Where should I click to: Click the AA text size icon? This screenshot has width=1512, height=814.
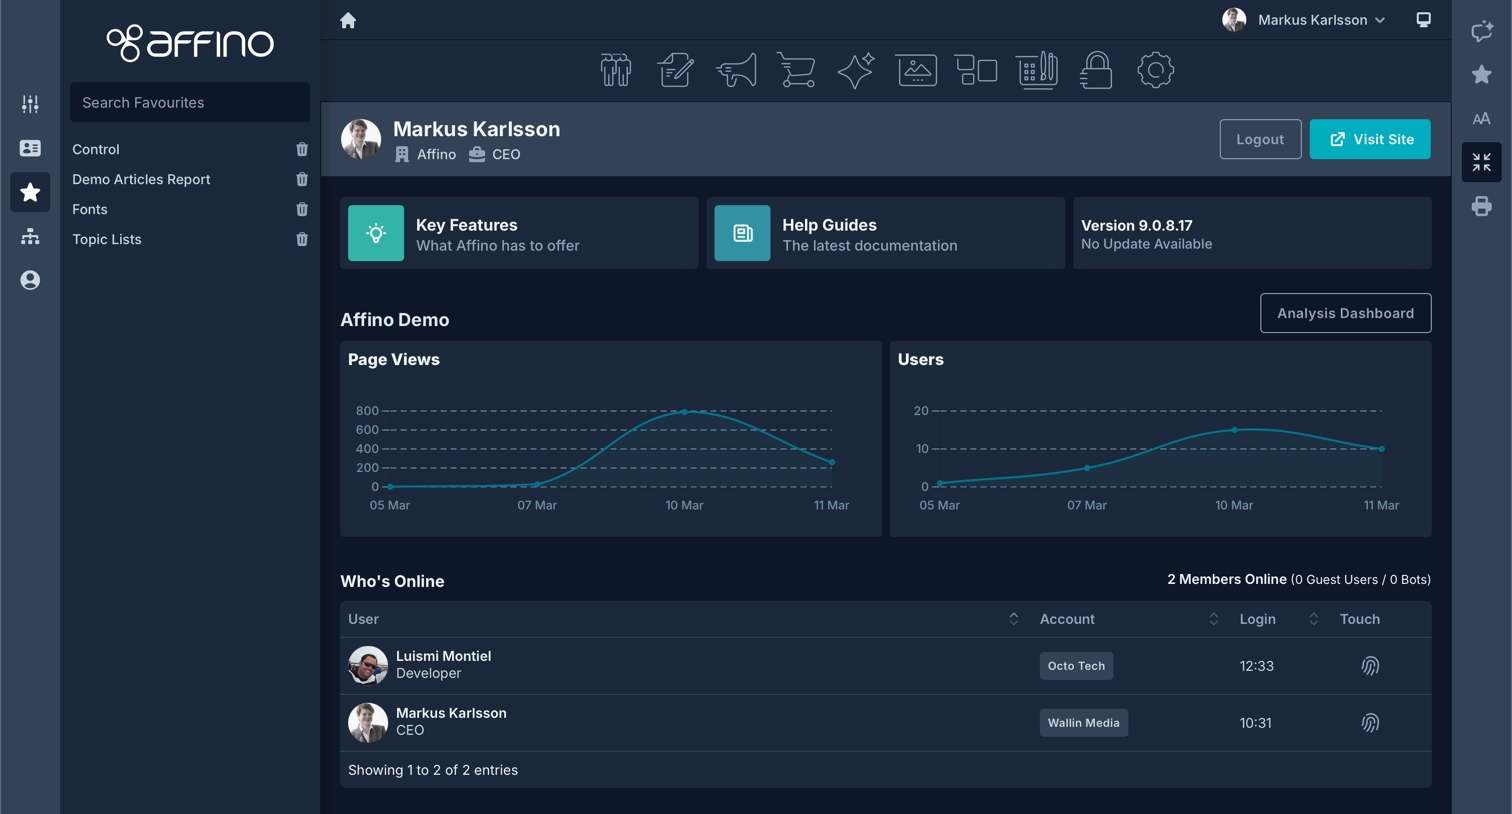coord(1482,119)
